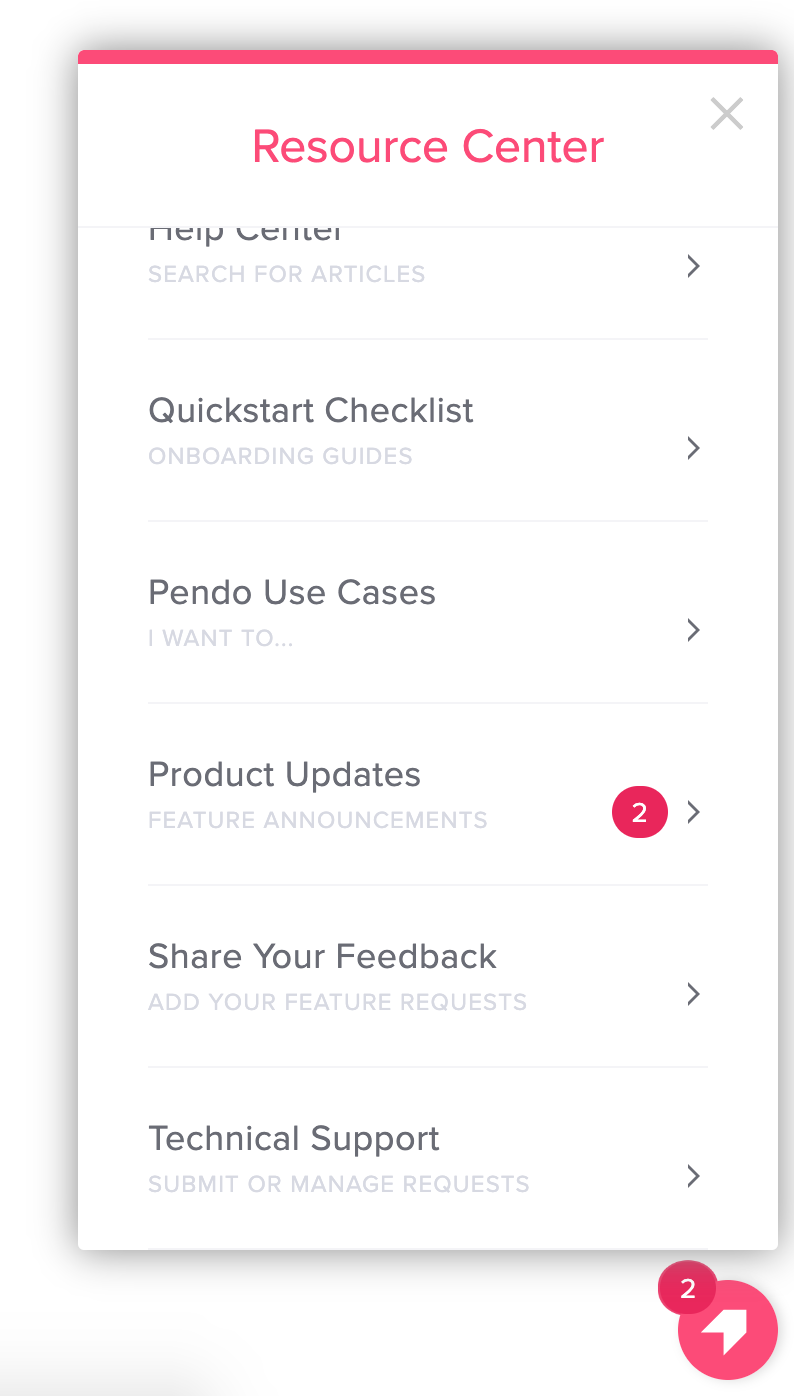Image resolution: width=794 pixels, height=1396 pixels.
Task: Close the Resource Center panel
Action: click(727, 114)
